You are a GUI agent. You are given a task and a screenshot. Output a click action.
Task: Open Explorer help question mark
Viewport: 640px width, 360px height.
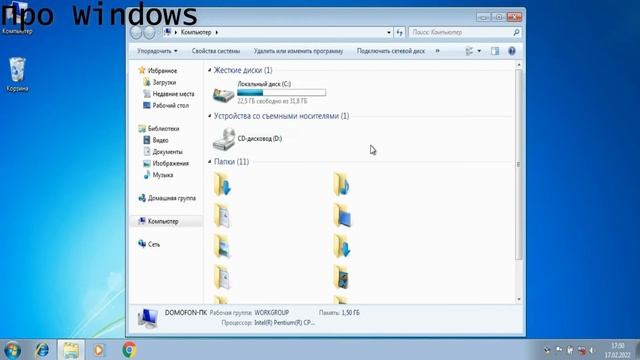coord(512,51)
